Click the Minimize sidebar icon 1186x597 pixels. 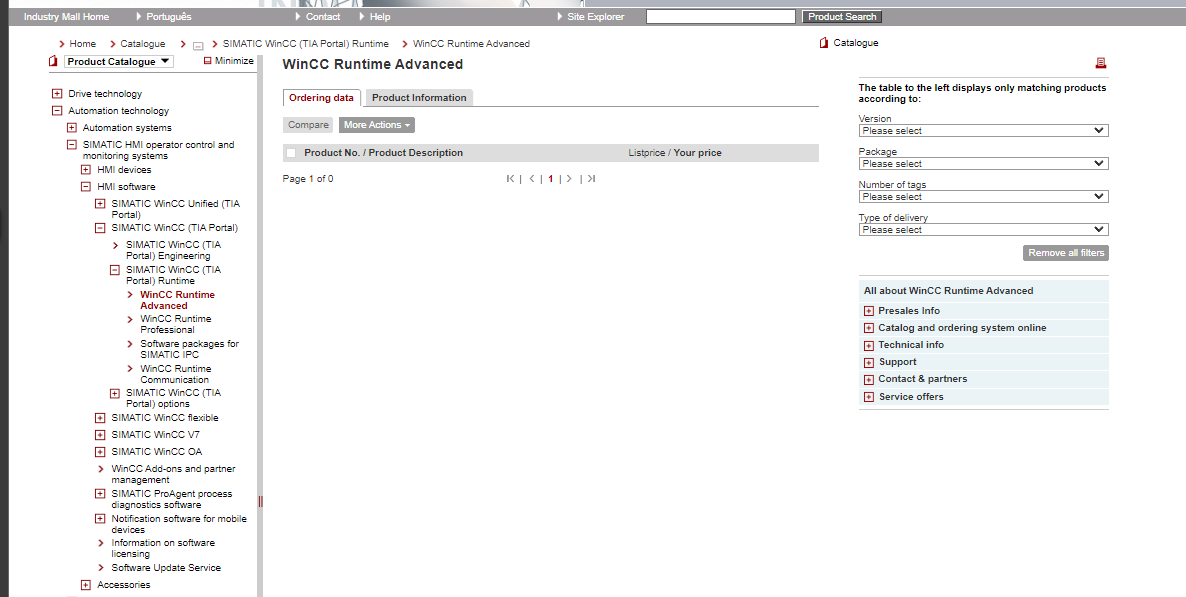pos(207,61)
